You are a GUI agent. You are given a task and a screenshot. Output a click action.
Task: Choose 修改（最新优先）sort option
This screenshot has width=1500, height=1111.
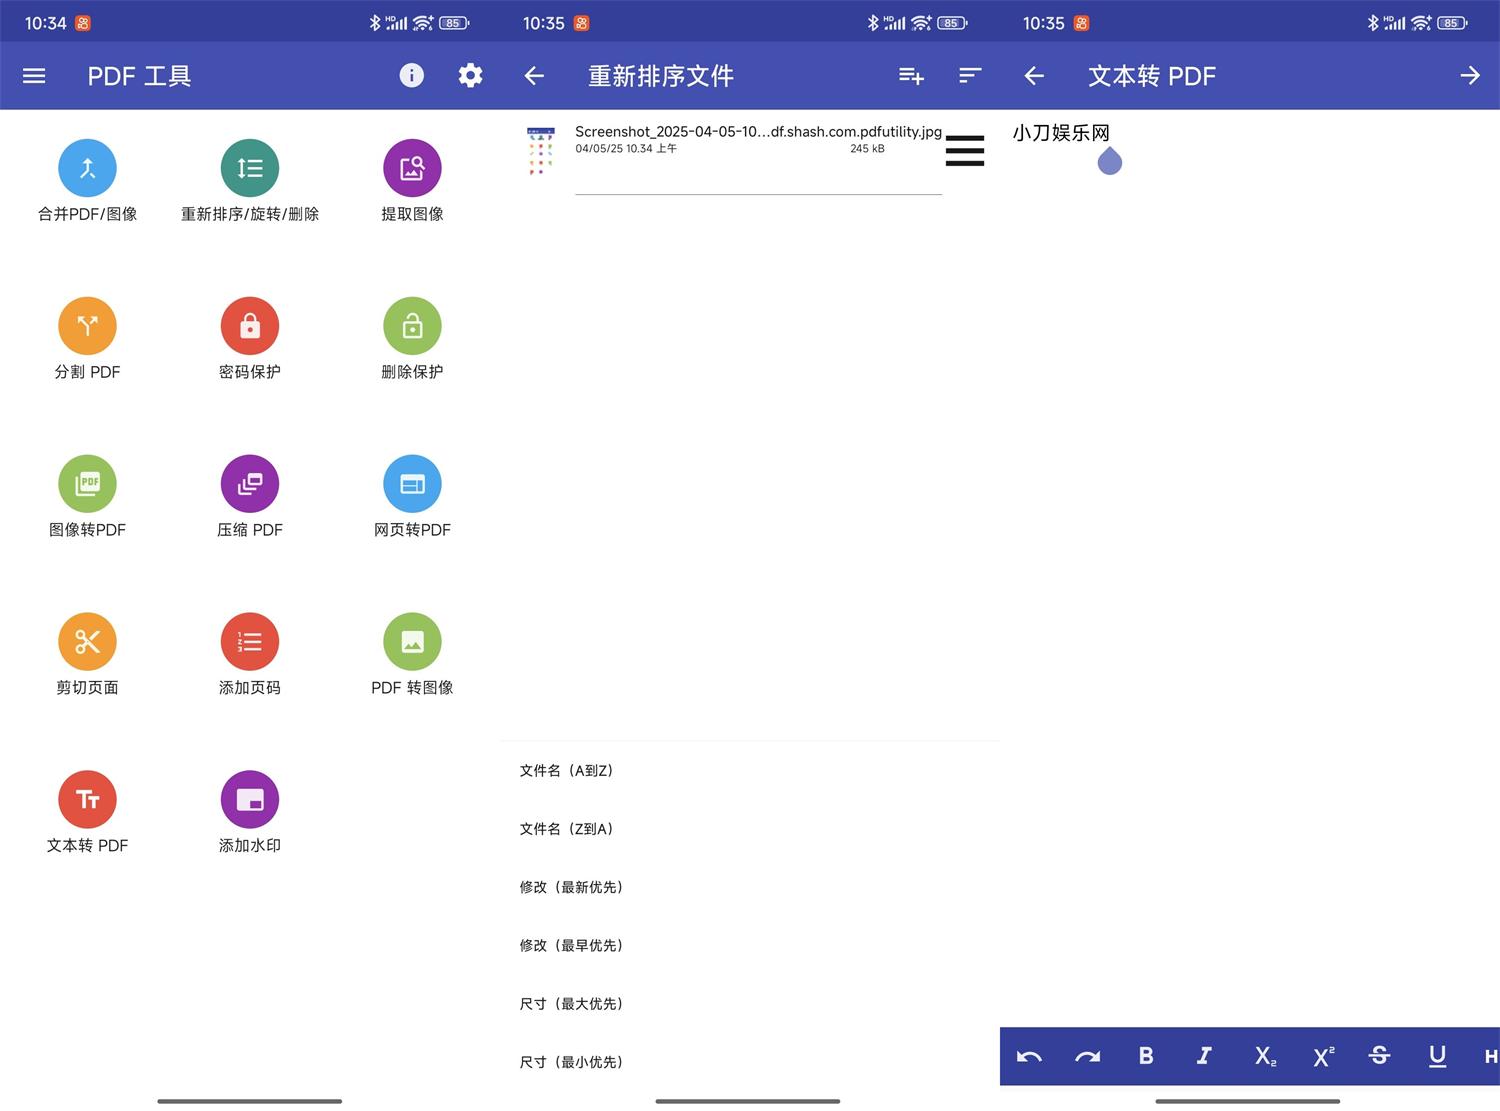pyautogui.click(x=572, y=887)
